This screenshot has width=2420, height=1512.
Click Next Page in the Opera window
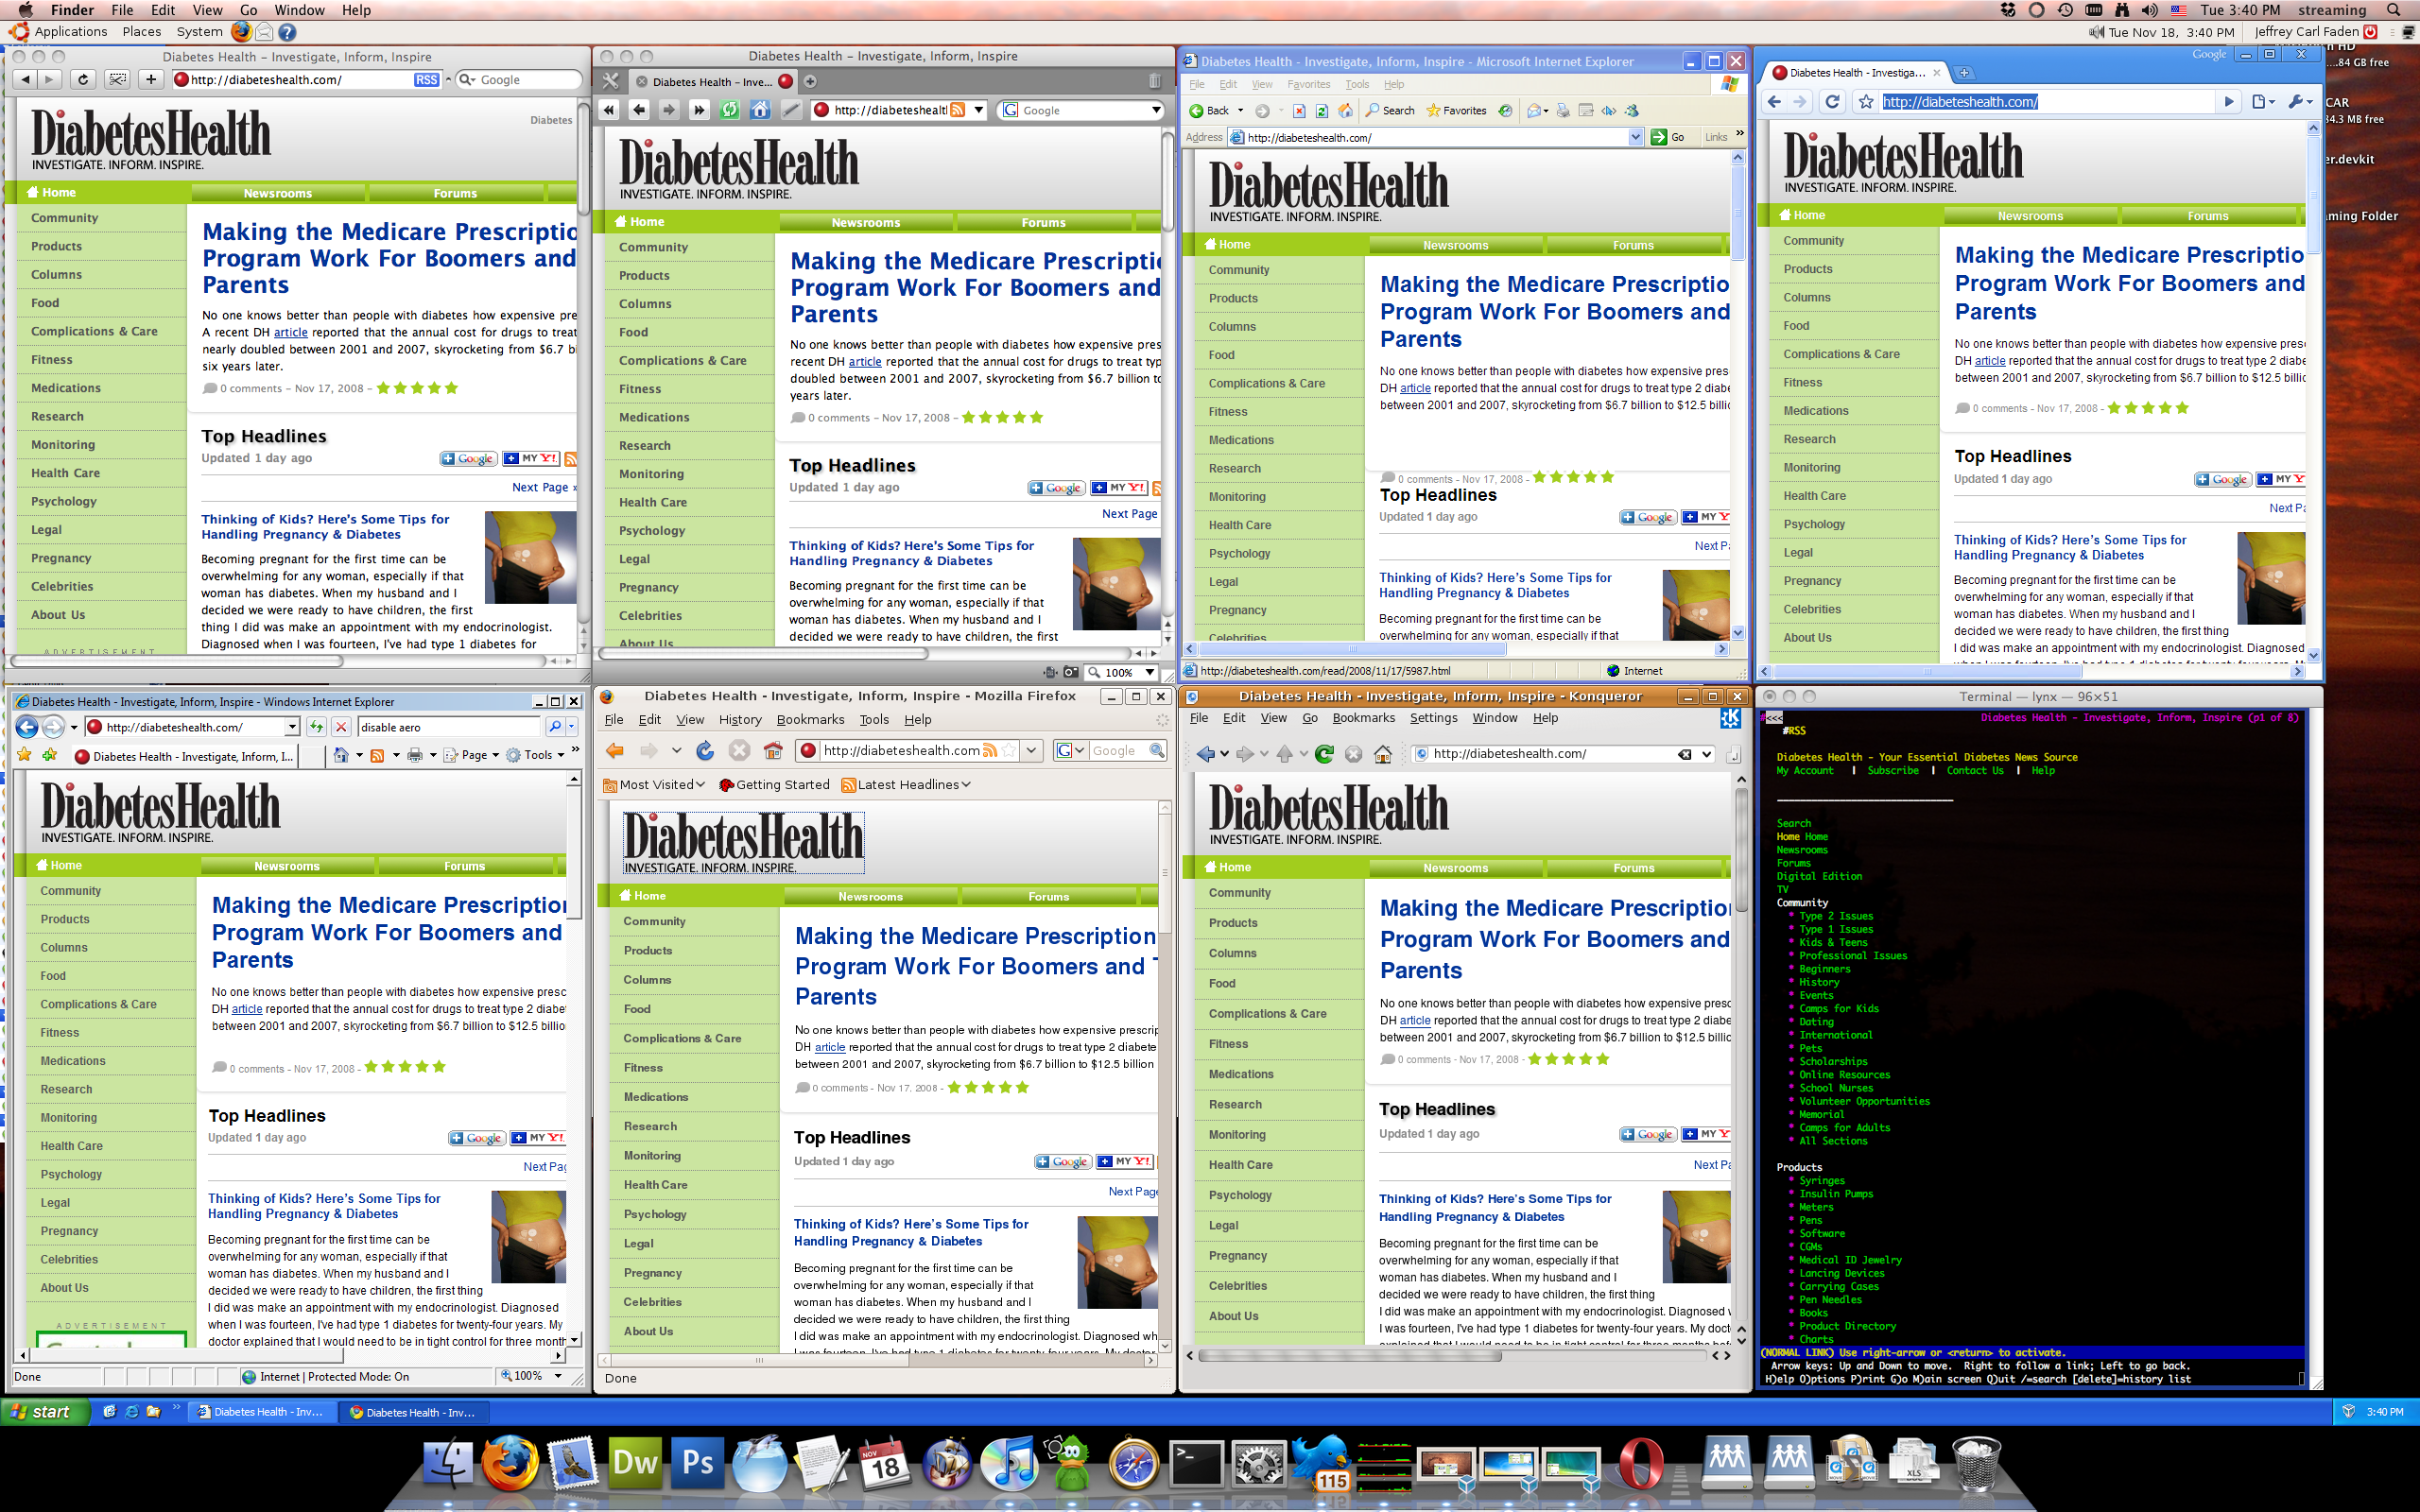pos(1129,513)
